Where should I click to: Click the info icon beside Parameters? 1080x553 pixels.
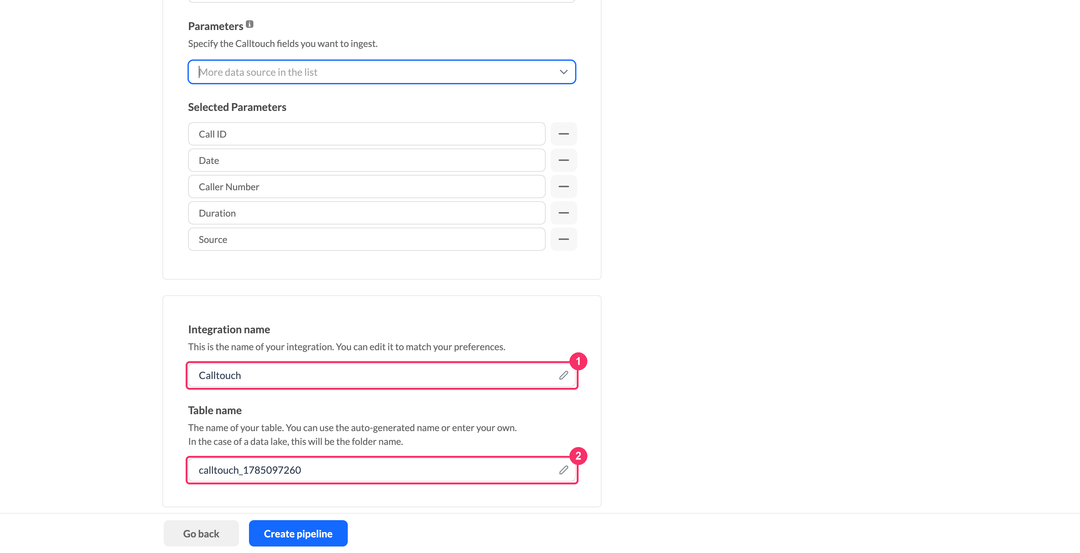[x=250, y=24]
